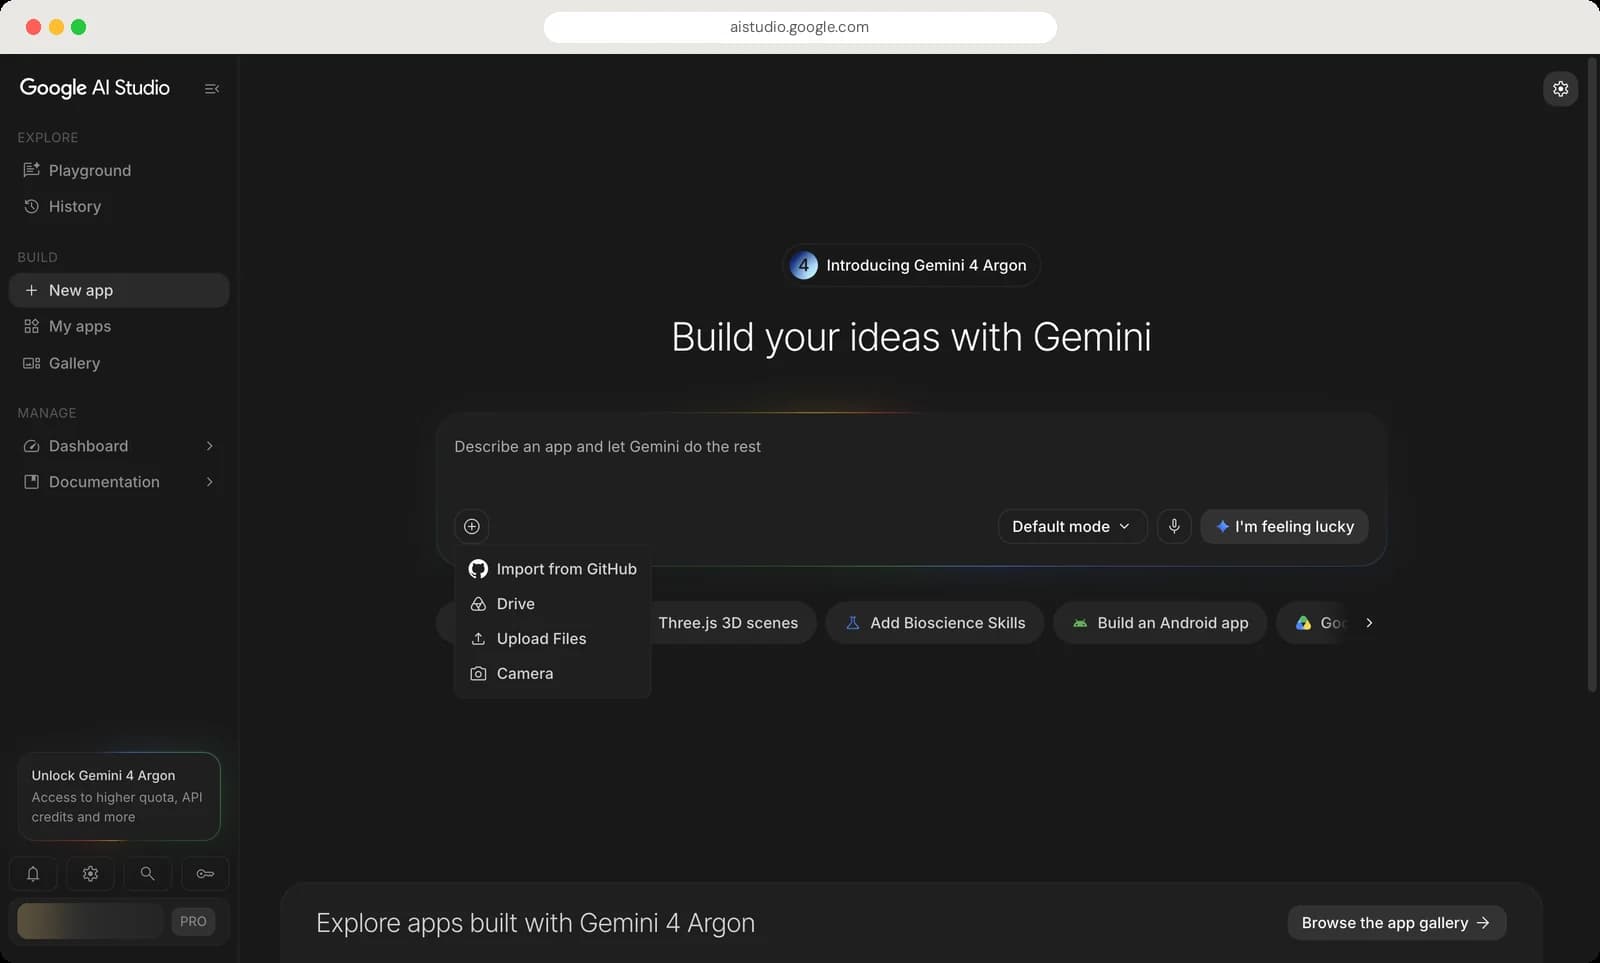Click the PRO badge in account area
This screenshot has width=1600, height=963.
coord(193,921)
